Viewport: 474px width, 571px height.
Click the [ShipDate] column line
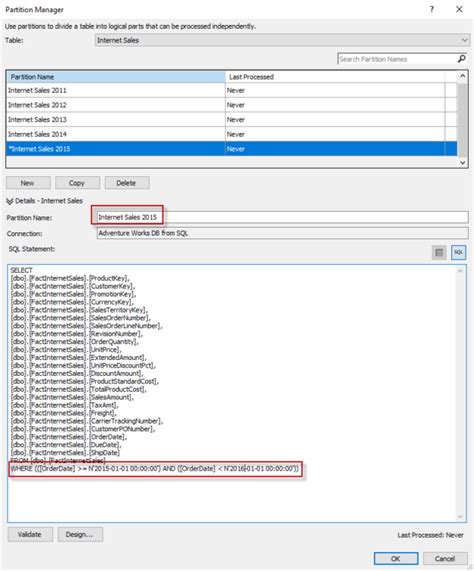pos(65,453)
